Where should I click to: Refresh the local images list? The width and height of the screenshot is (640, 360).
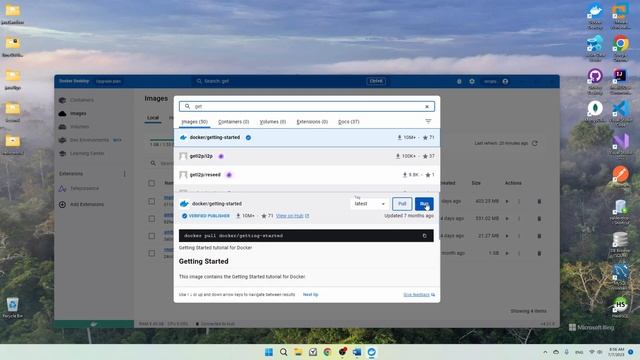pyautogui.click(x=535, y=143)
